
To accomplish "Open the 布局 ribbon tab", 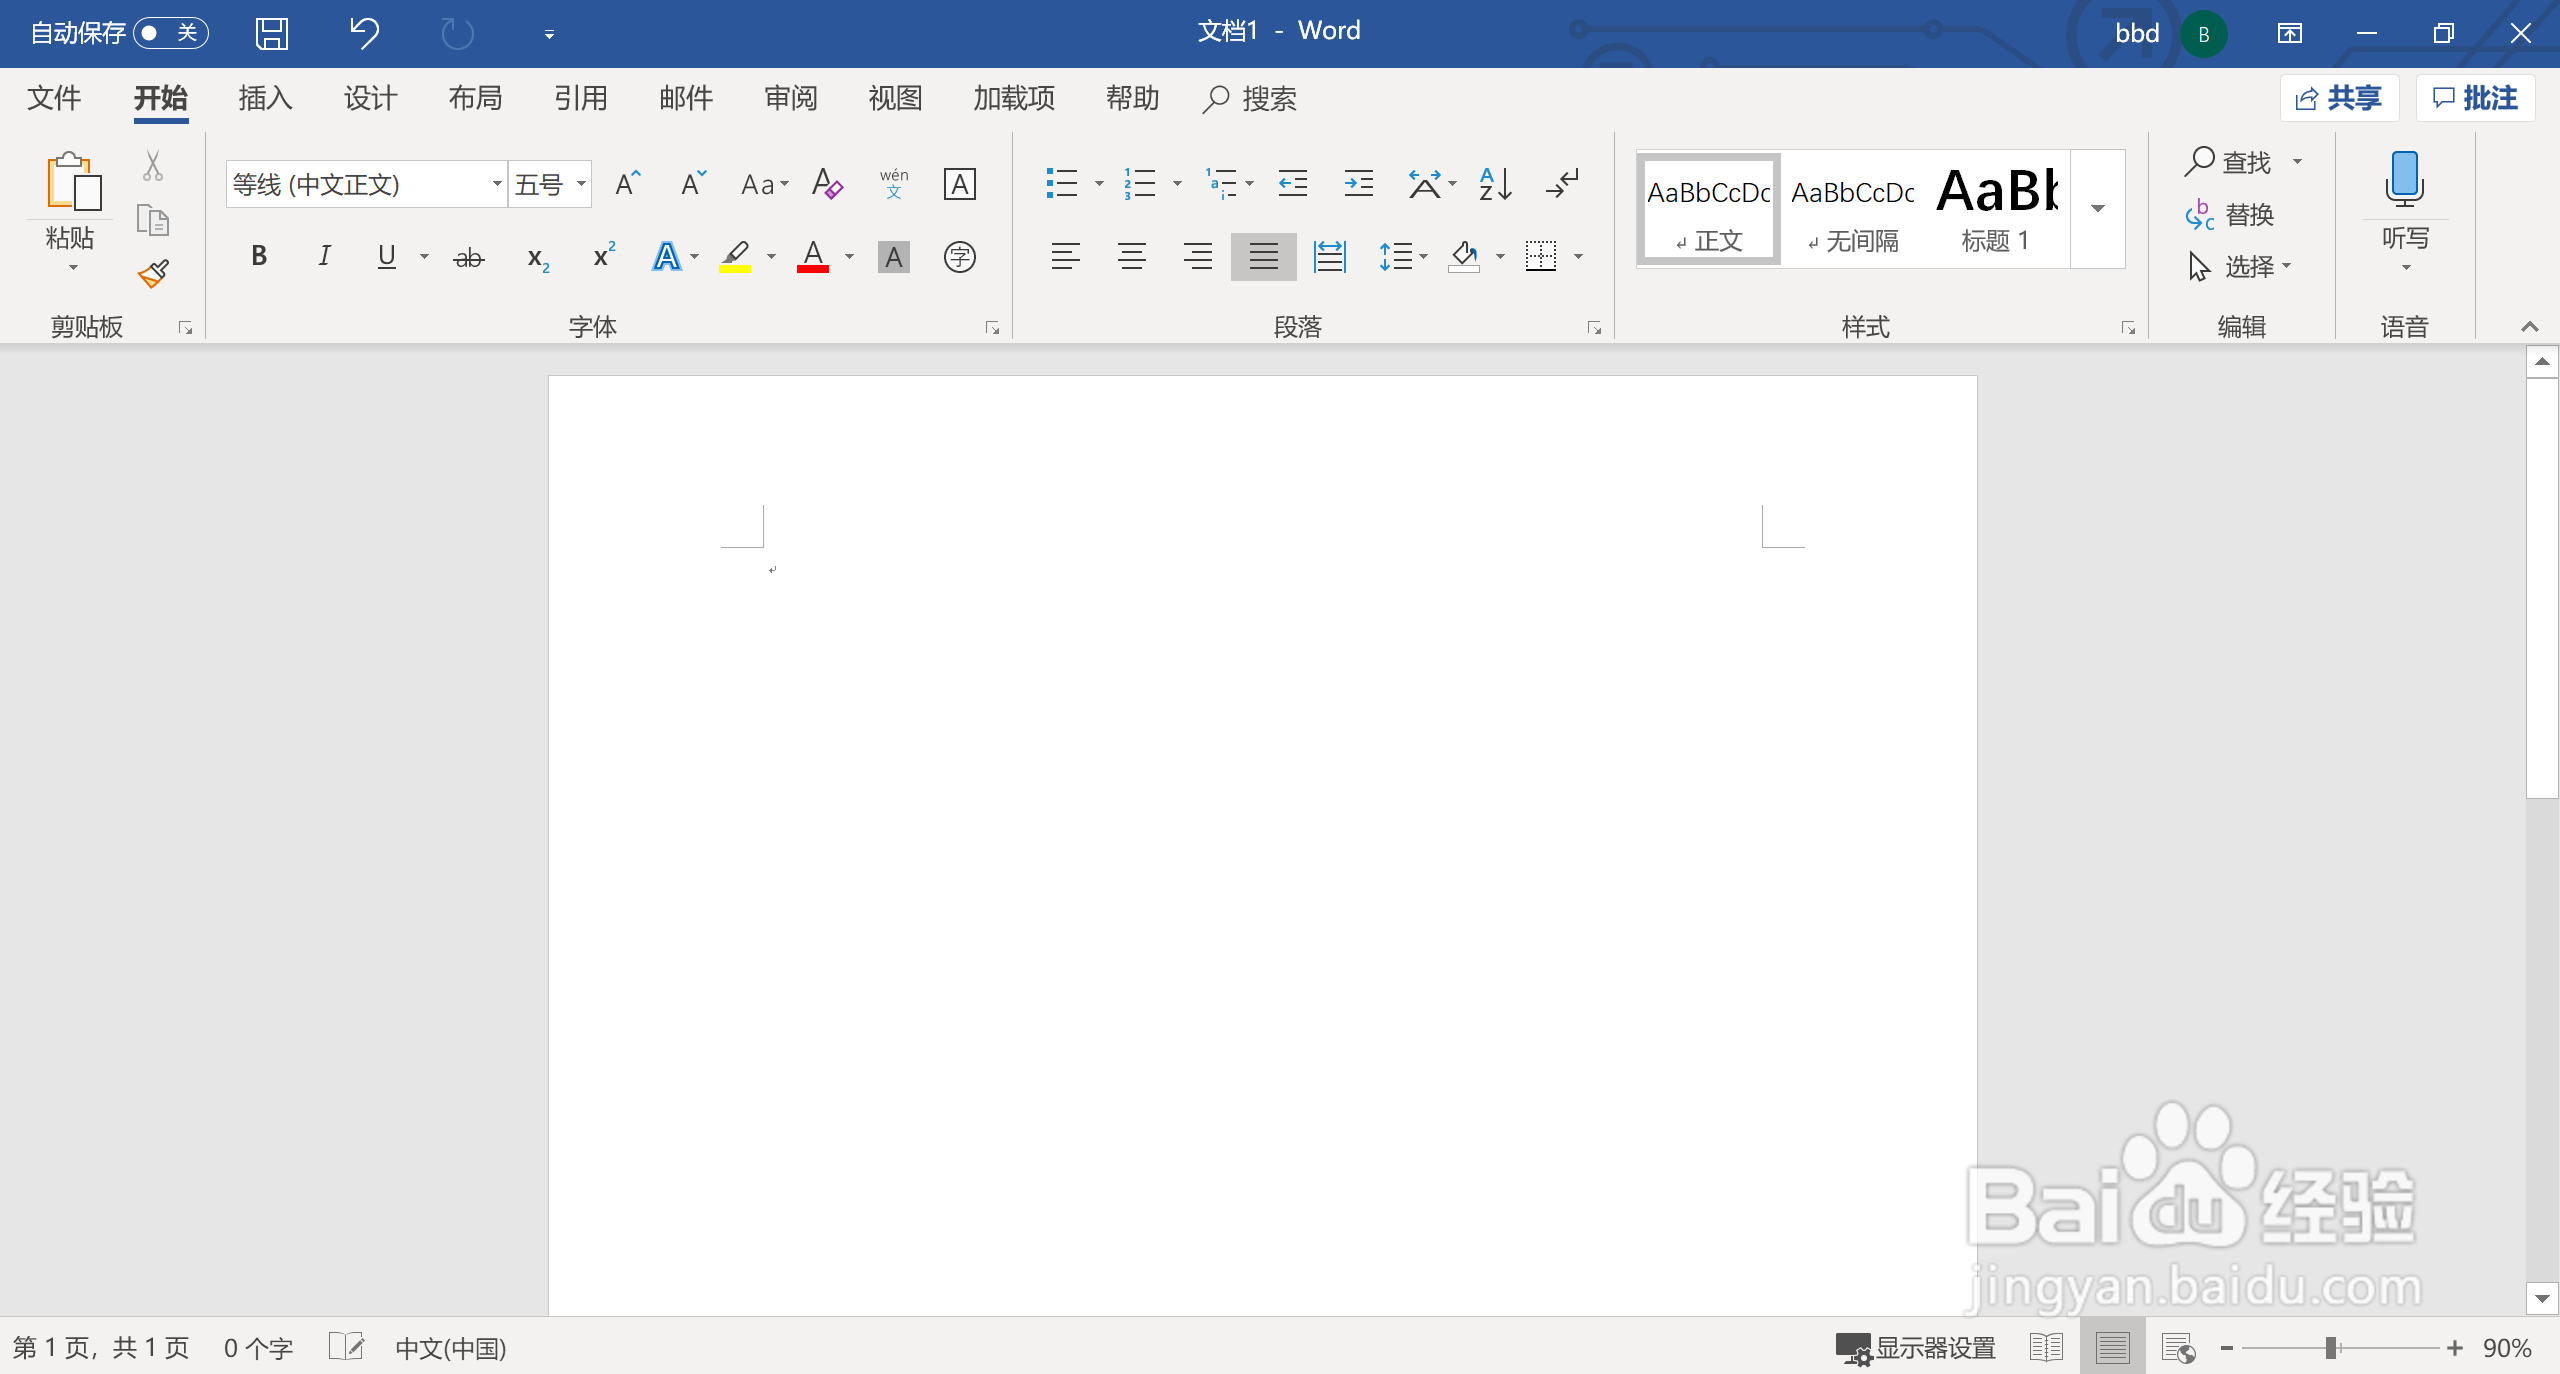I will pos(475,98).
